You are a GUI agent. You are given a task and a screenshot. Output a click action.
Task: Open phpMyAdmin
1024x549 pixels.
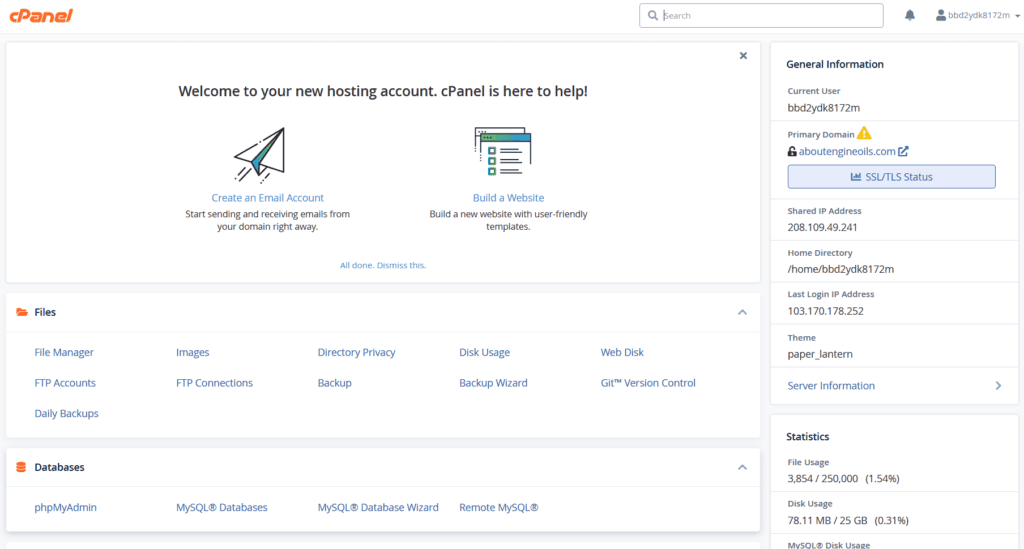tap(65, 507)
